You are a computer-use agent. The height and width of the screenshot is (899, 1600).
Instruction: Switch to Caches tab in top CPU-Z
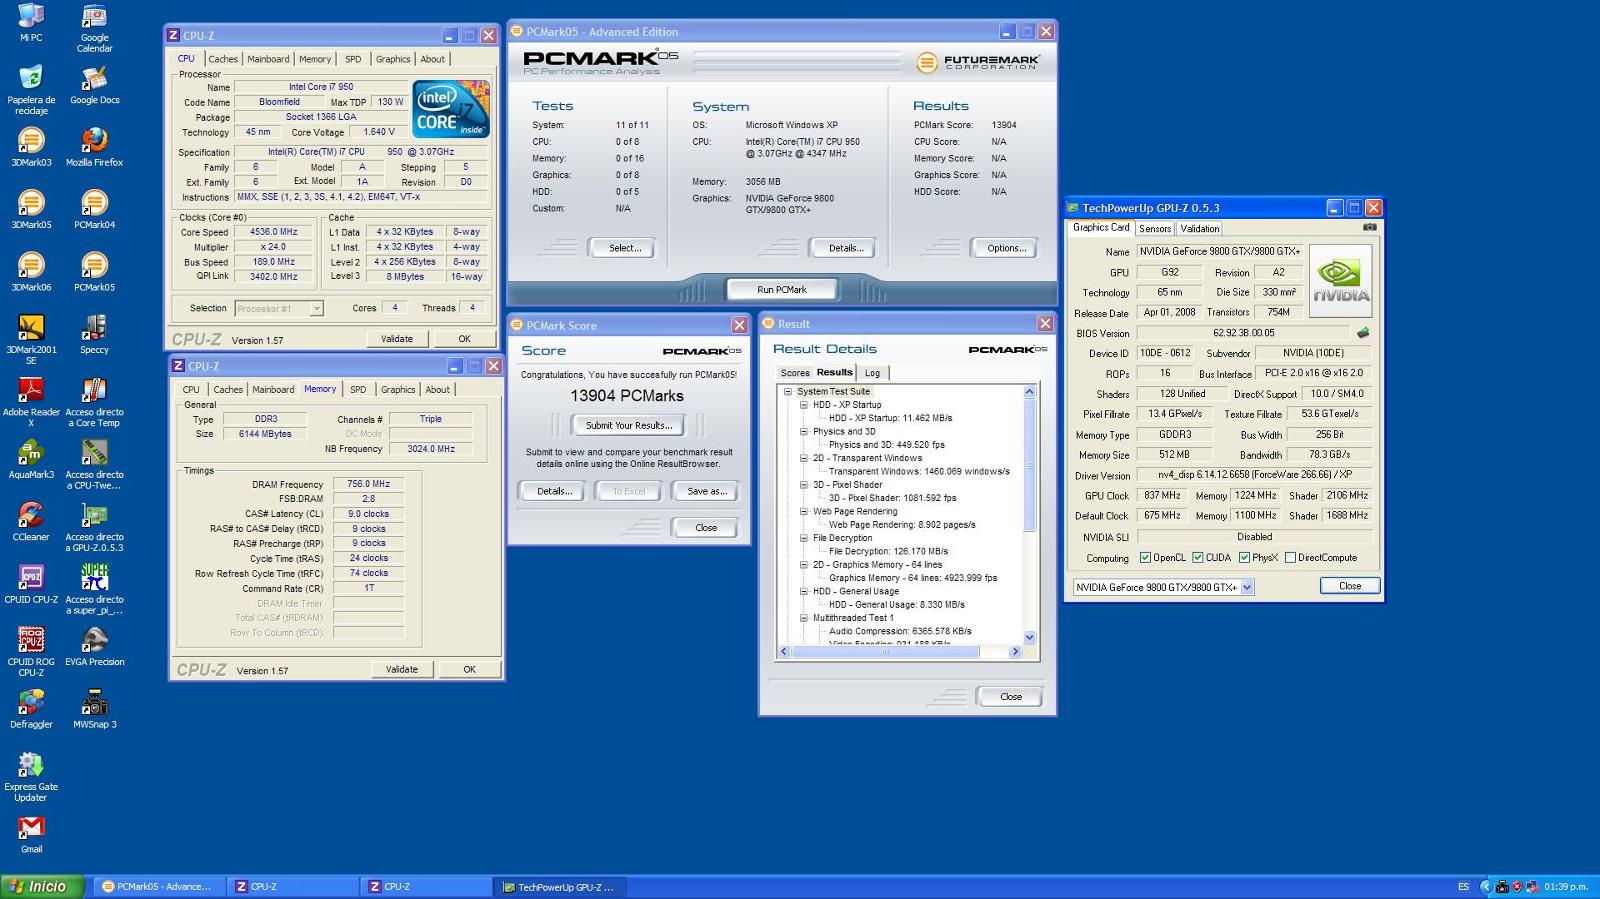[223, 59]
